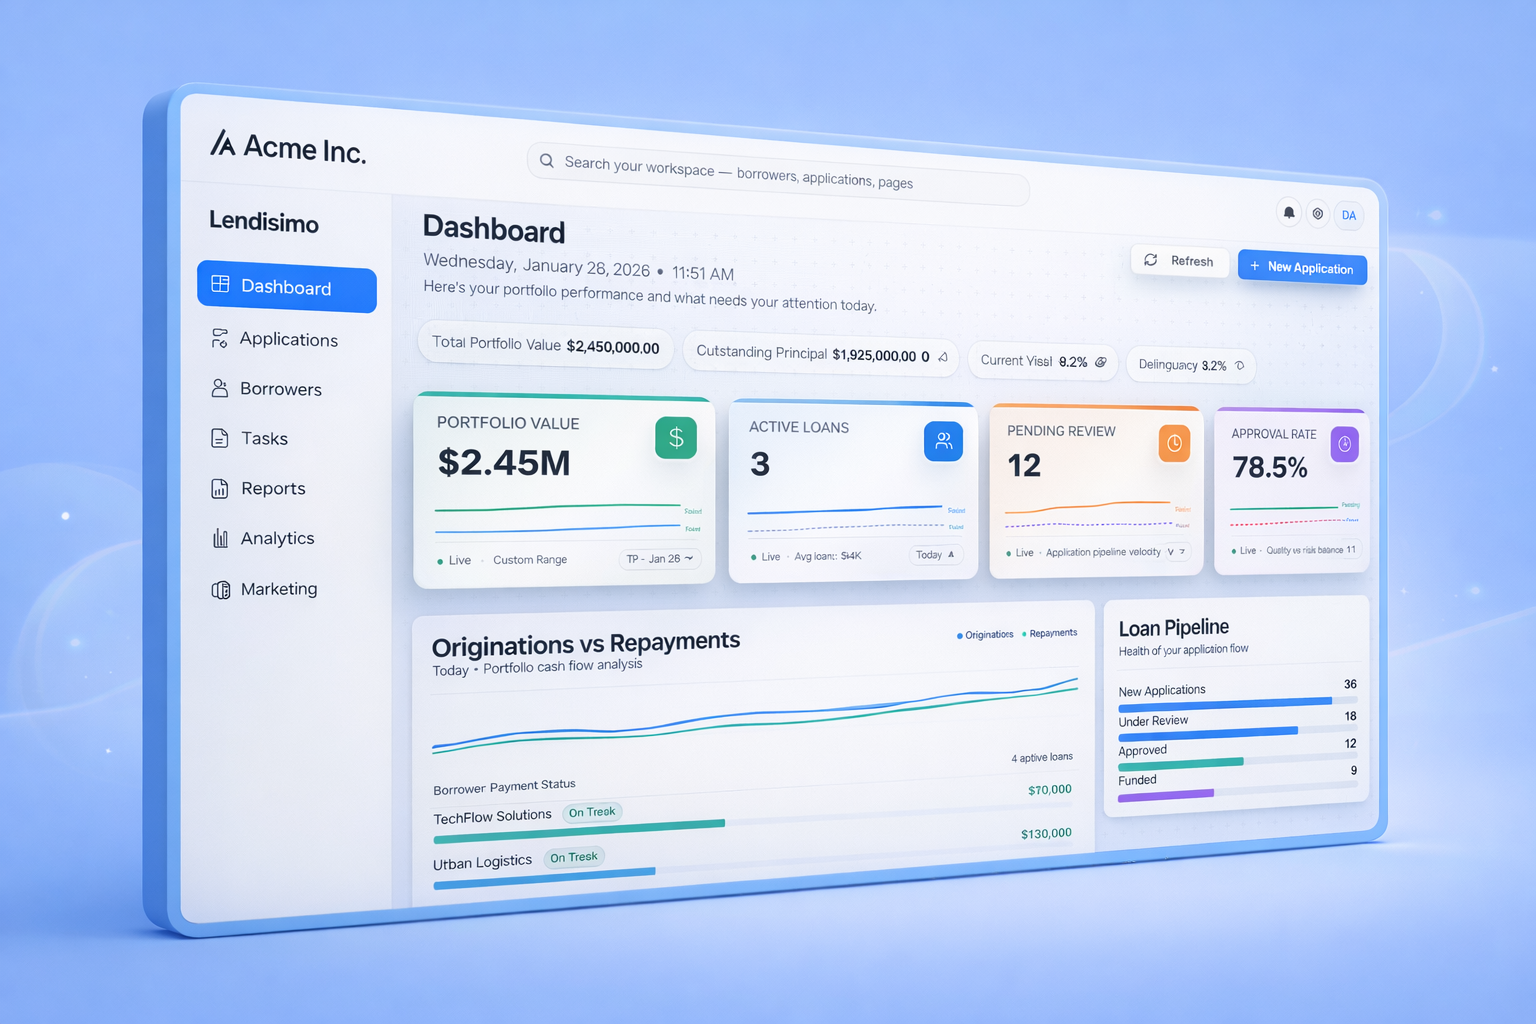The width and height of the screenshot is (1536, 1024).
Task: Click the New Applications progress bar
Action: (1238, 703)
